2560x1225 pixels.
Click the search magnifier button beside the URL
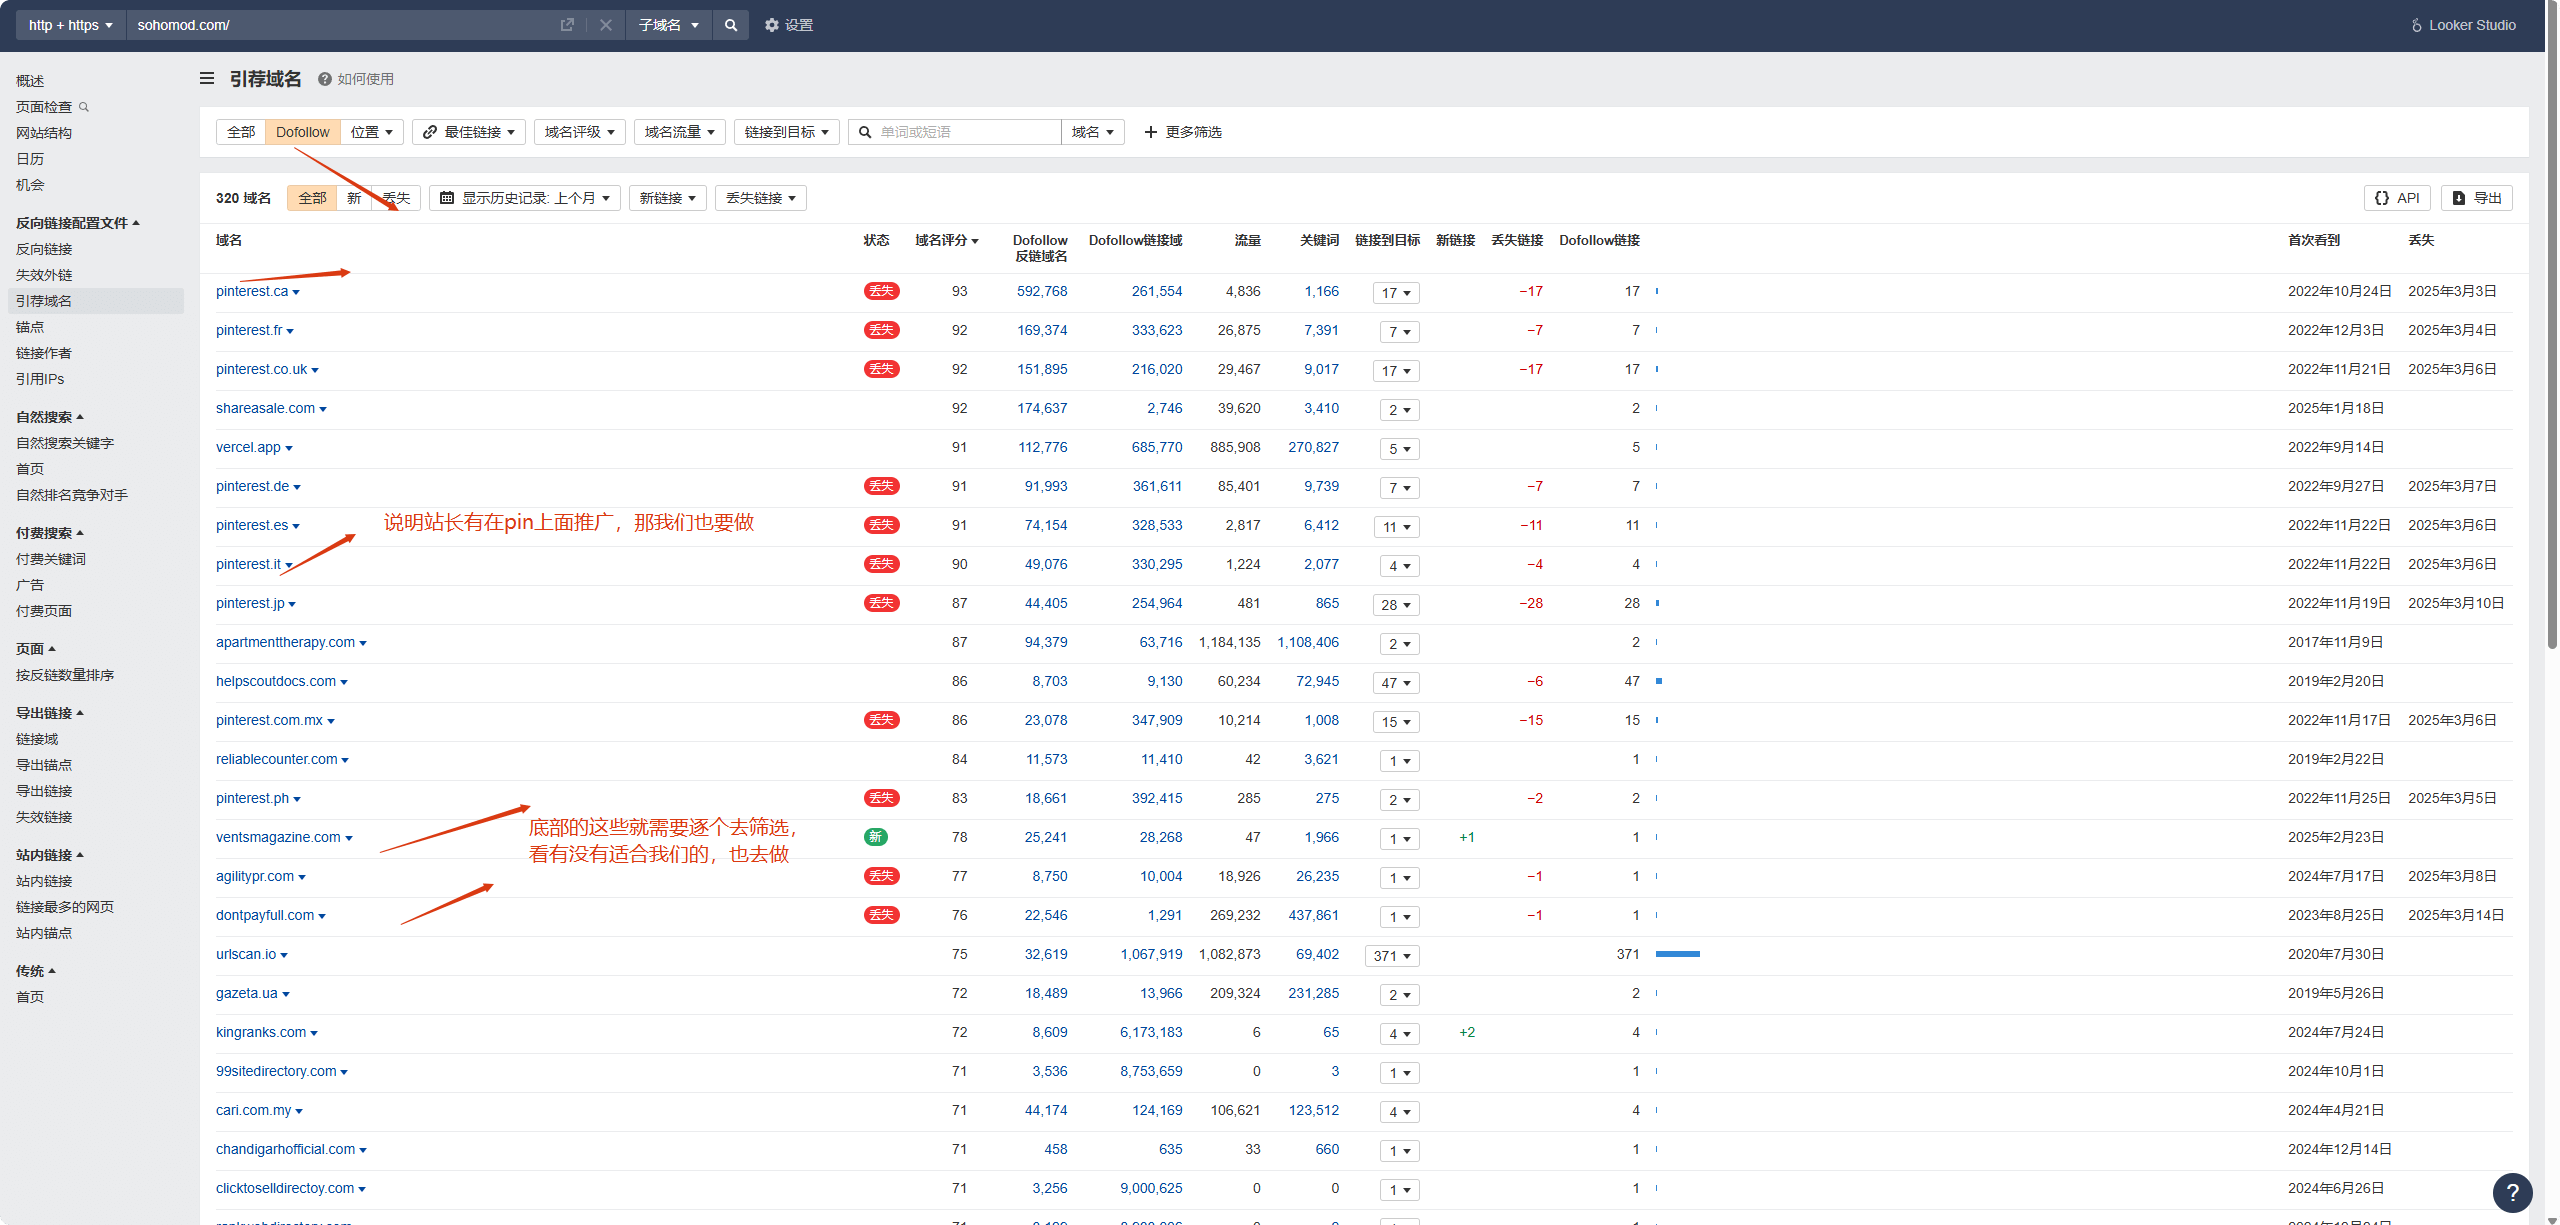731,25
